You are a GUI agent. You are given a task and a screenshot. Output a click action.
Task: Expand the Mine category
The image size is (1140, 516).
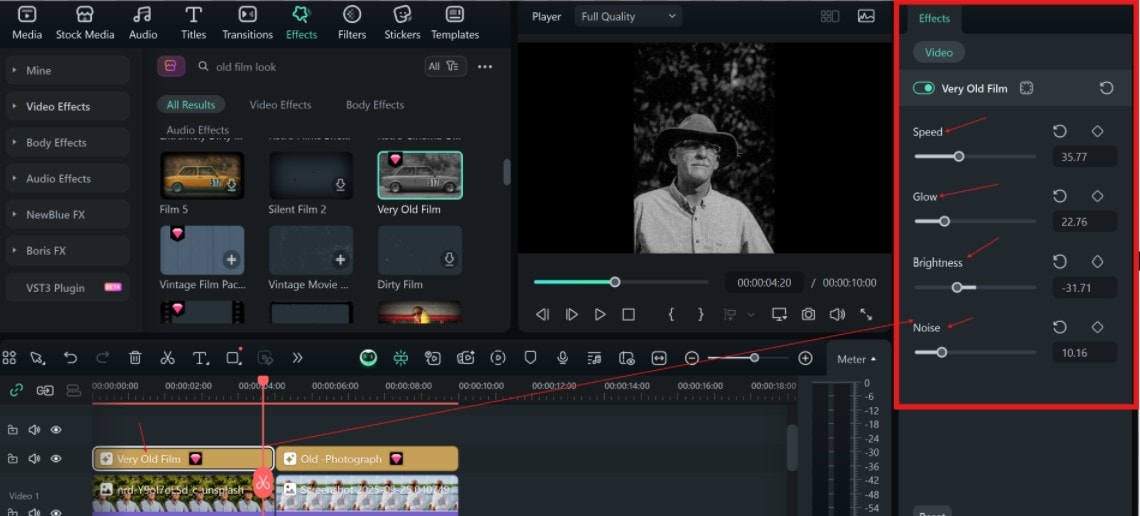click(x=68, y=70)
